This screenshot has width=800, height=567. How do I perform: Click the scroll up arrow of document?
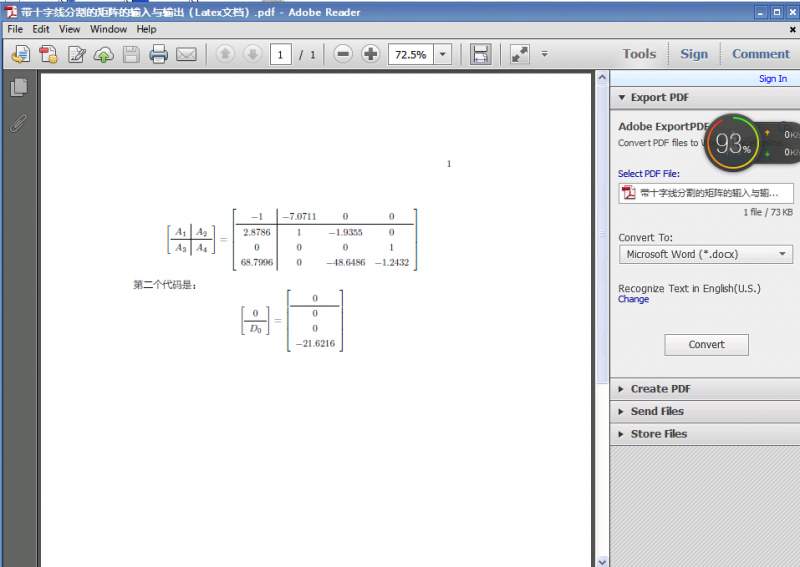click(602, 78)
